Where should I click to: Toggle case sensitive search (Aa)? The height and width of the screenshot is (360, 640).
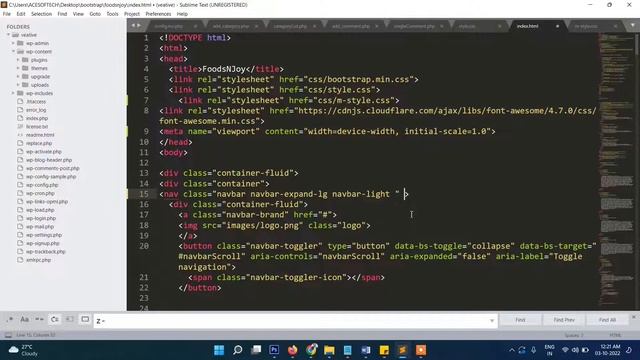[24, 320]
